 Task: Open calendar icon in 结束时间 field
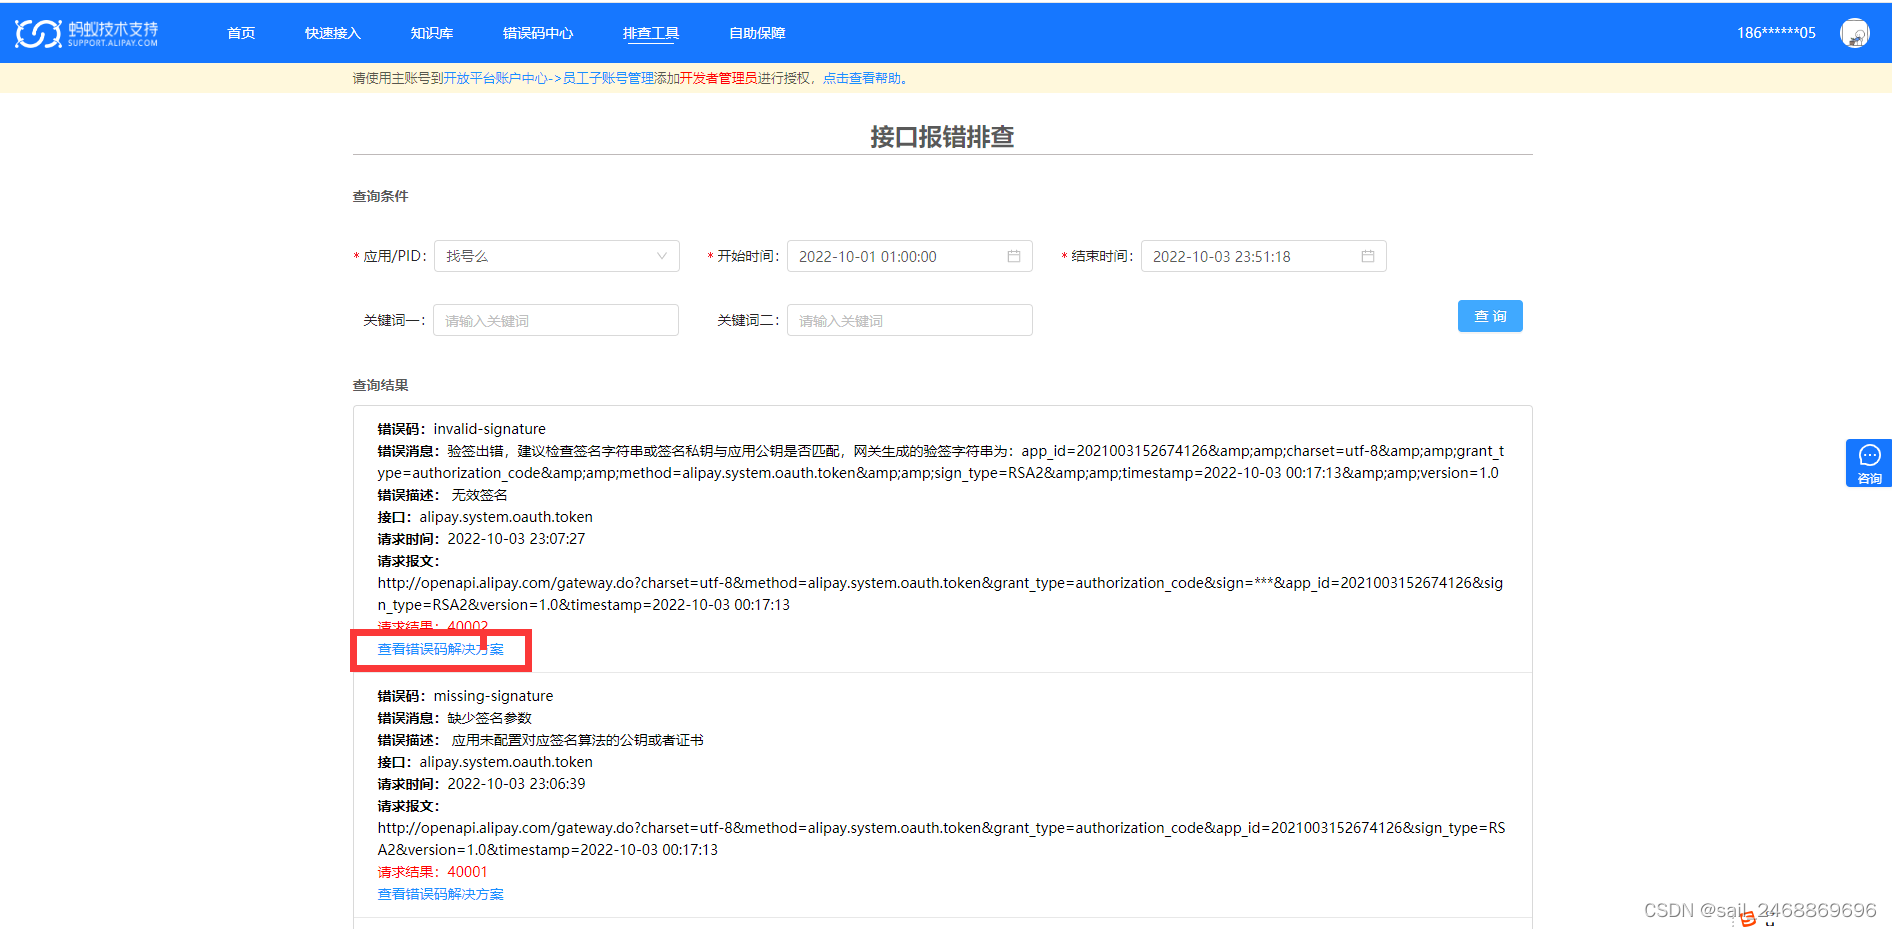1367,256
